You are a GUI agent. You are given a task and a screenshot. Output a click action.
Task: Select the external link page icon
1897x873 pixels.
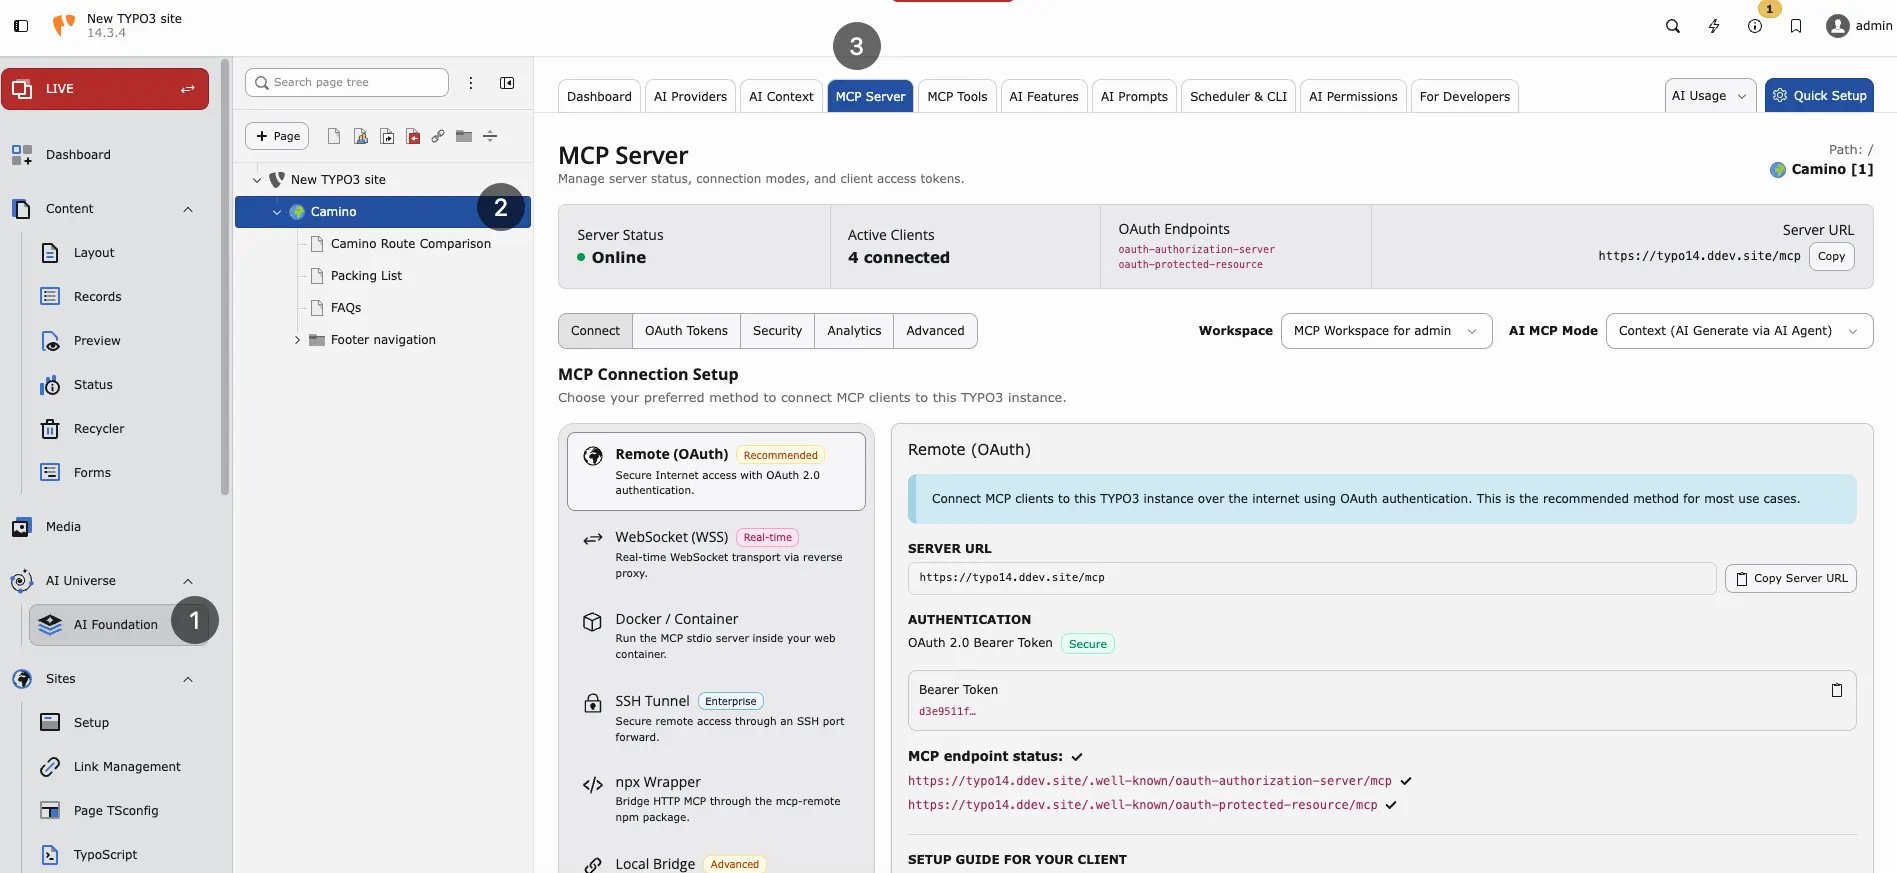pyautogui.click(x=438, y=136)
